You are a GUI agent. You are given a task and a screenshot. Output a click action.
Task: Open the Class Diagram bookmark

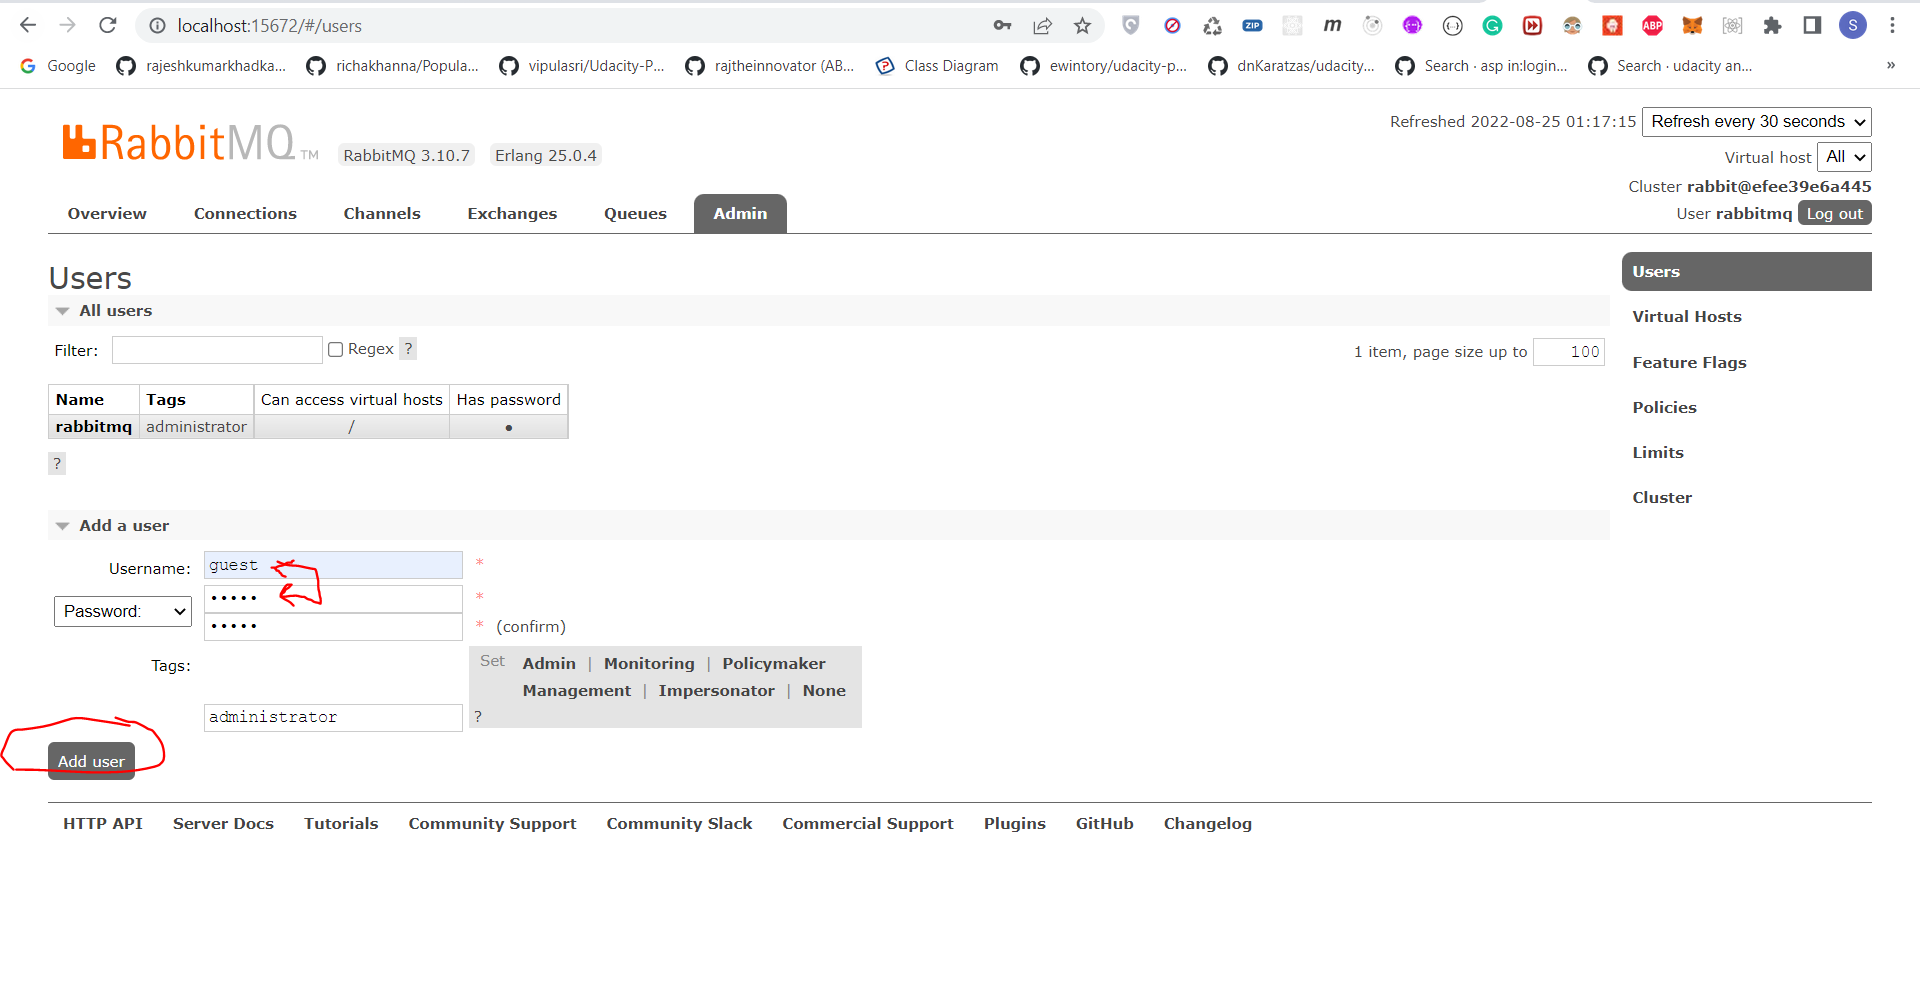937,66
